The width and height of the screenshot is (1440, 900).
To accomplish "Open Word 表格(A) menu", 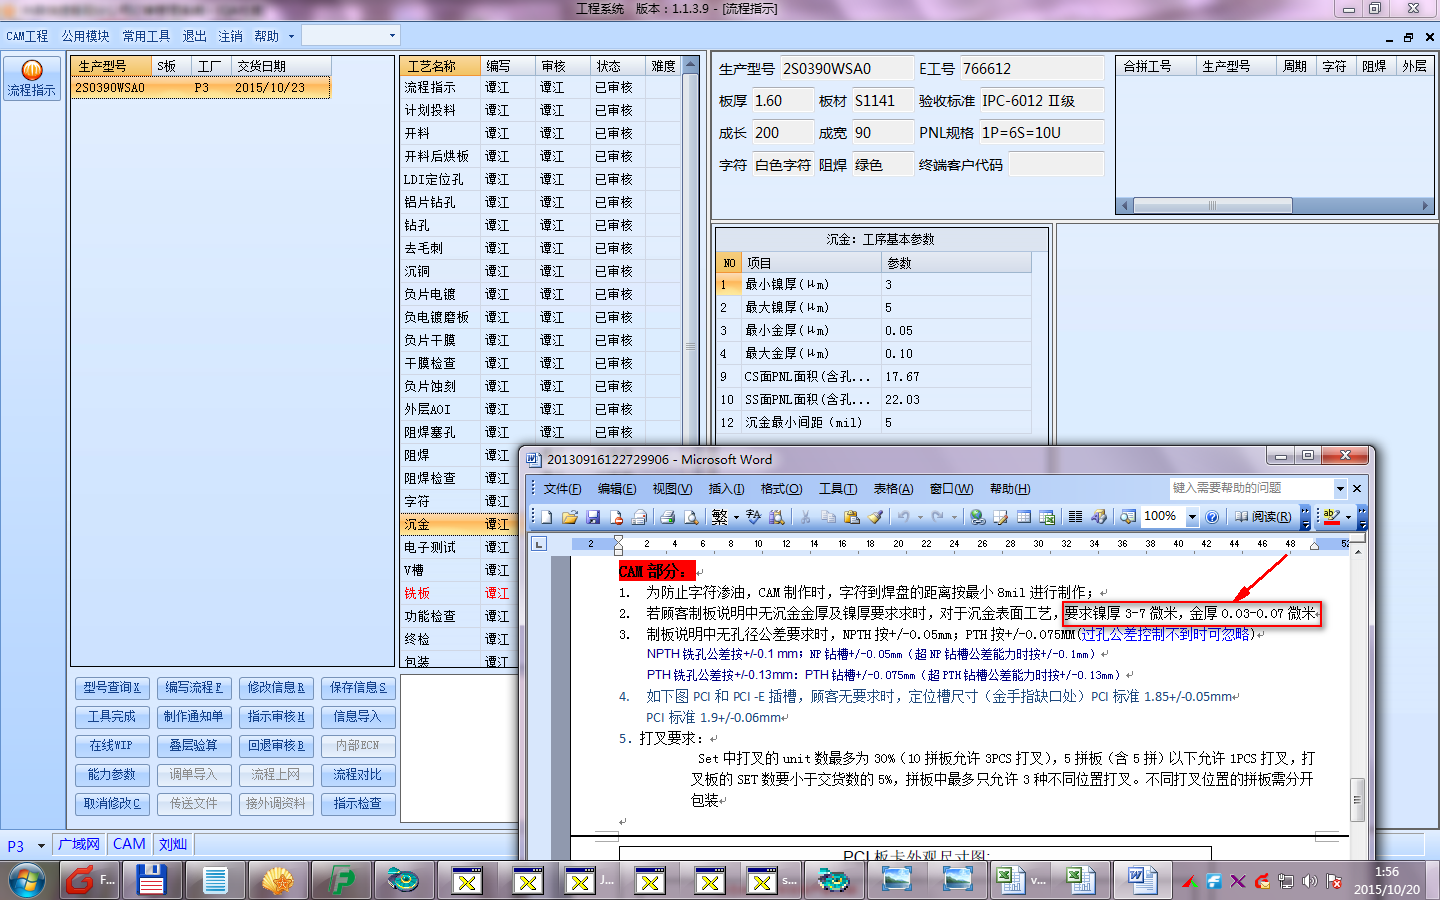I will point(893,488).
